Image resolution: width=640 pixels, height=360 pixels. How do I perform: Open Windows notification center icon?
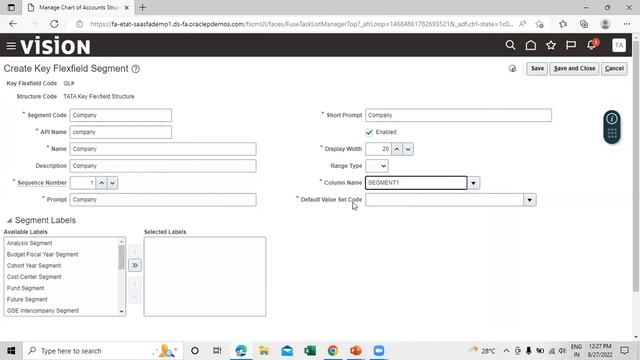coord(624,351)
